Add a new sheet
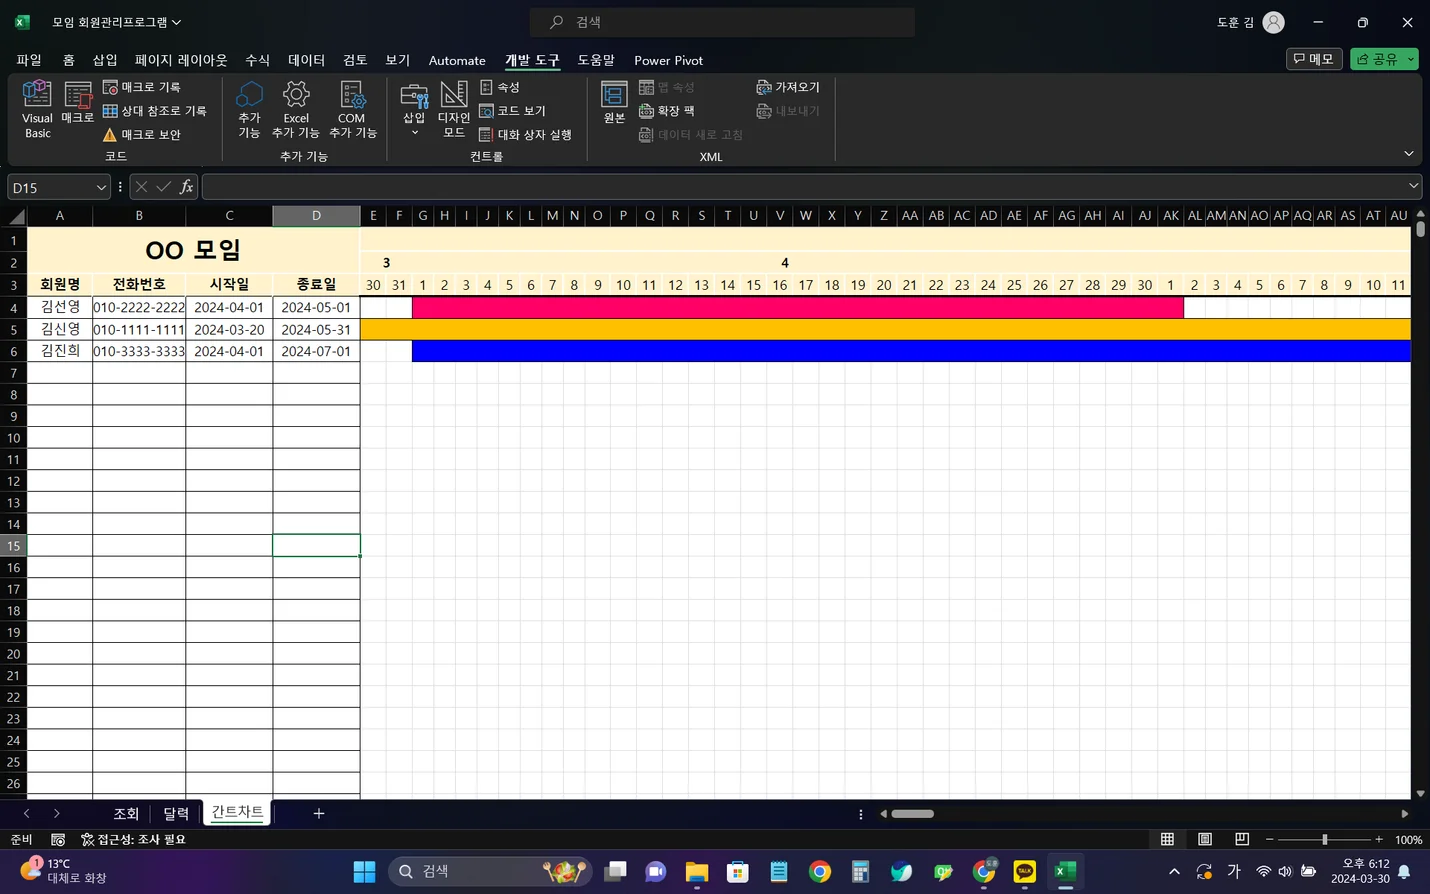 coord(318,813)
